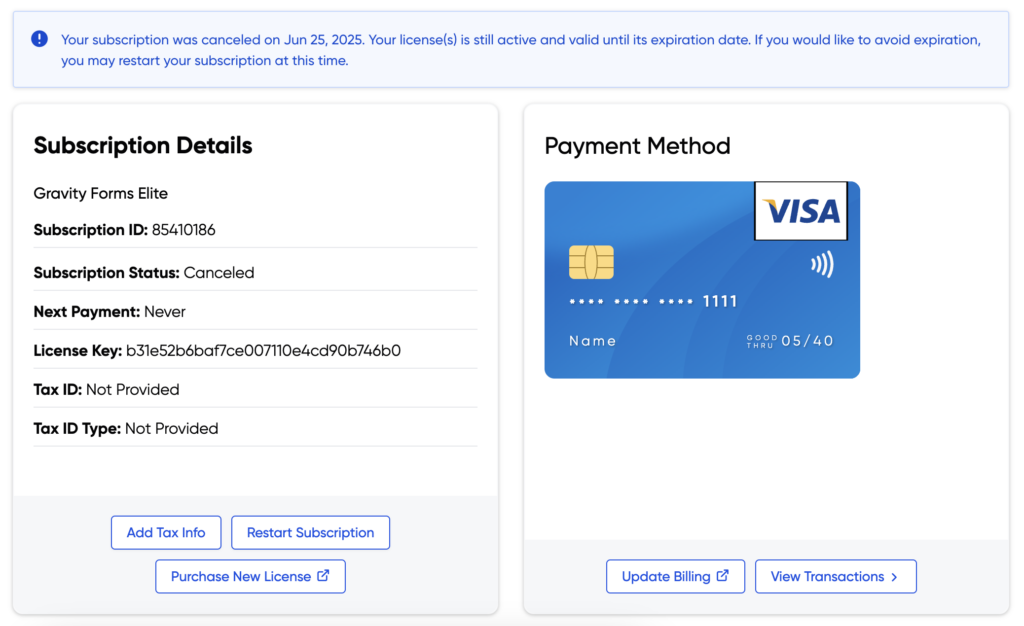This screenshot has height=626, width=1024.
Task: Open Purchase New License page
Action: coord(250,576)
